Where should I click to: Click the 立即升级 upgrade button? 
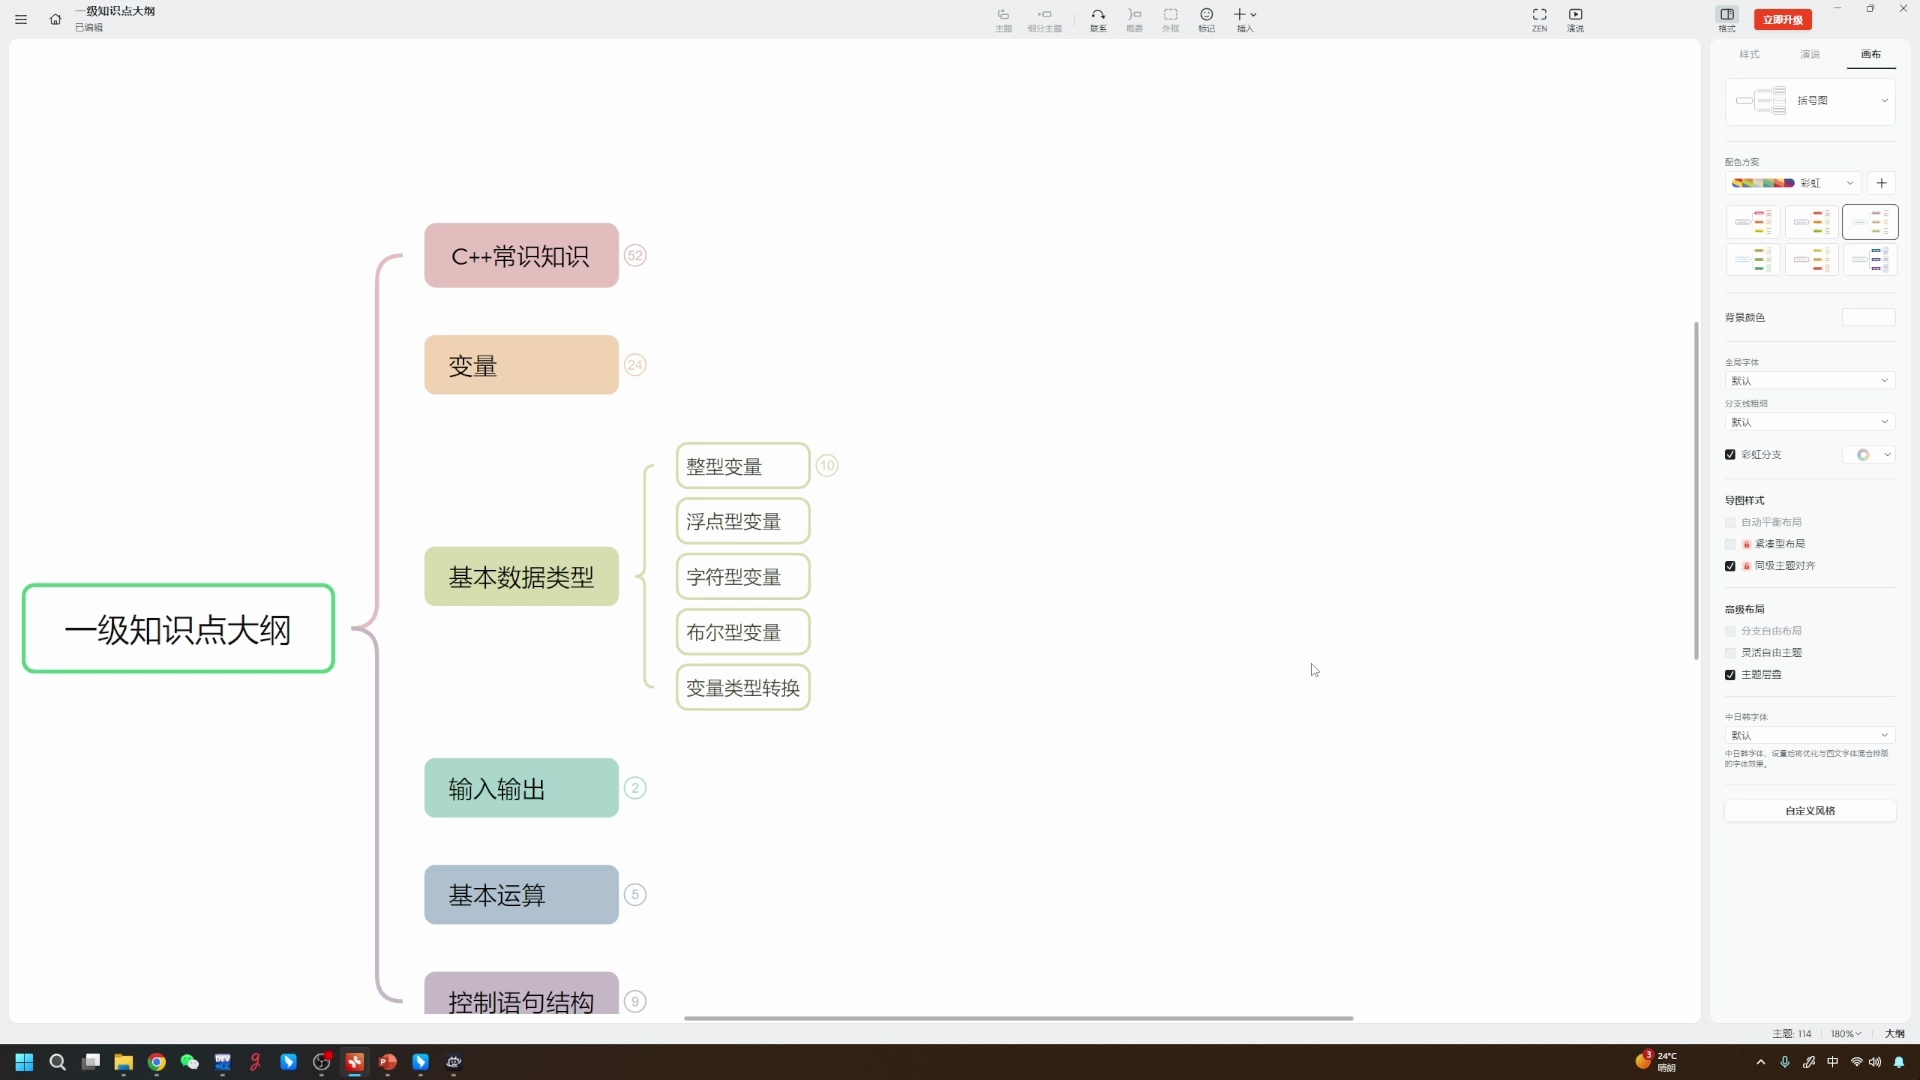click(x=1783, y=19)
